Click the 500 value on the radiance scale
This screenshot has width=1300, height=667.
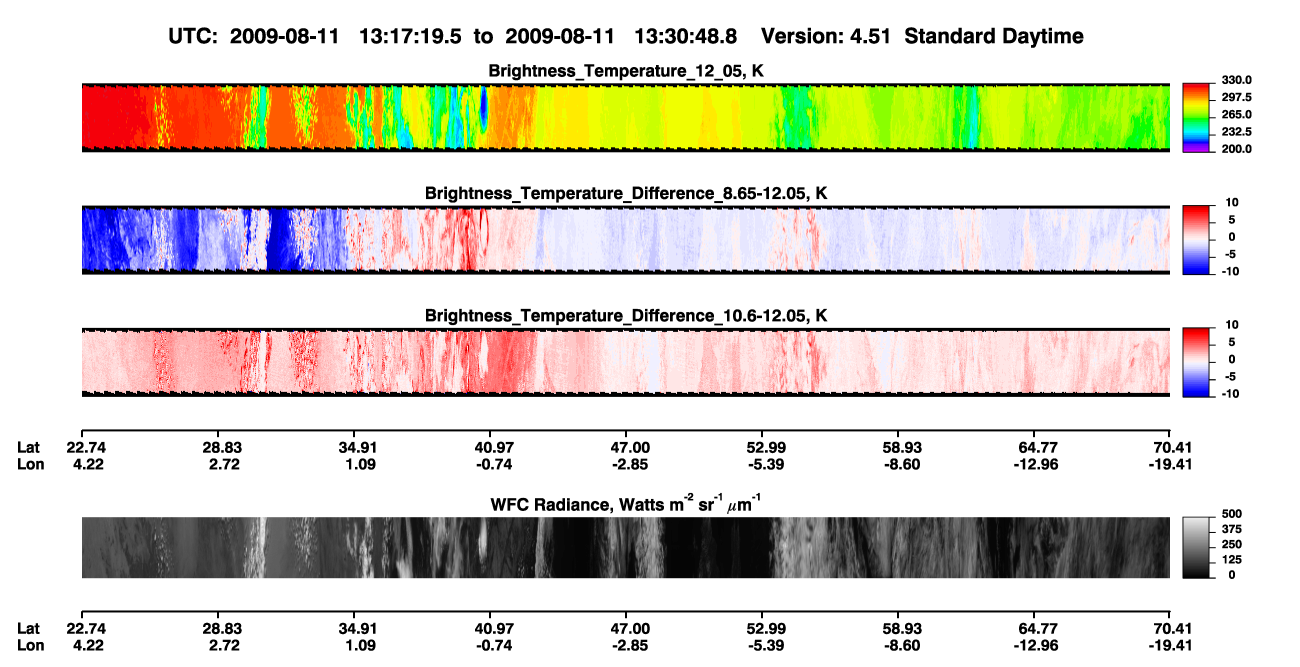click(x=1227, y=512)
